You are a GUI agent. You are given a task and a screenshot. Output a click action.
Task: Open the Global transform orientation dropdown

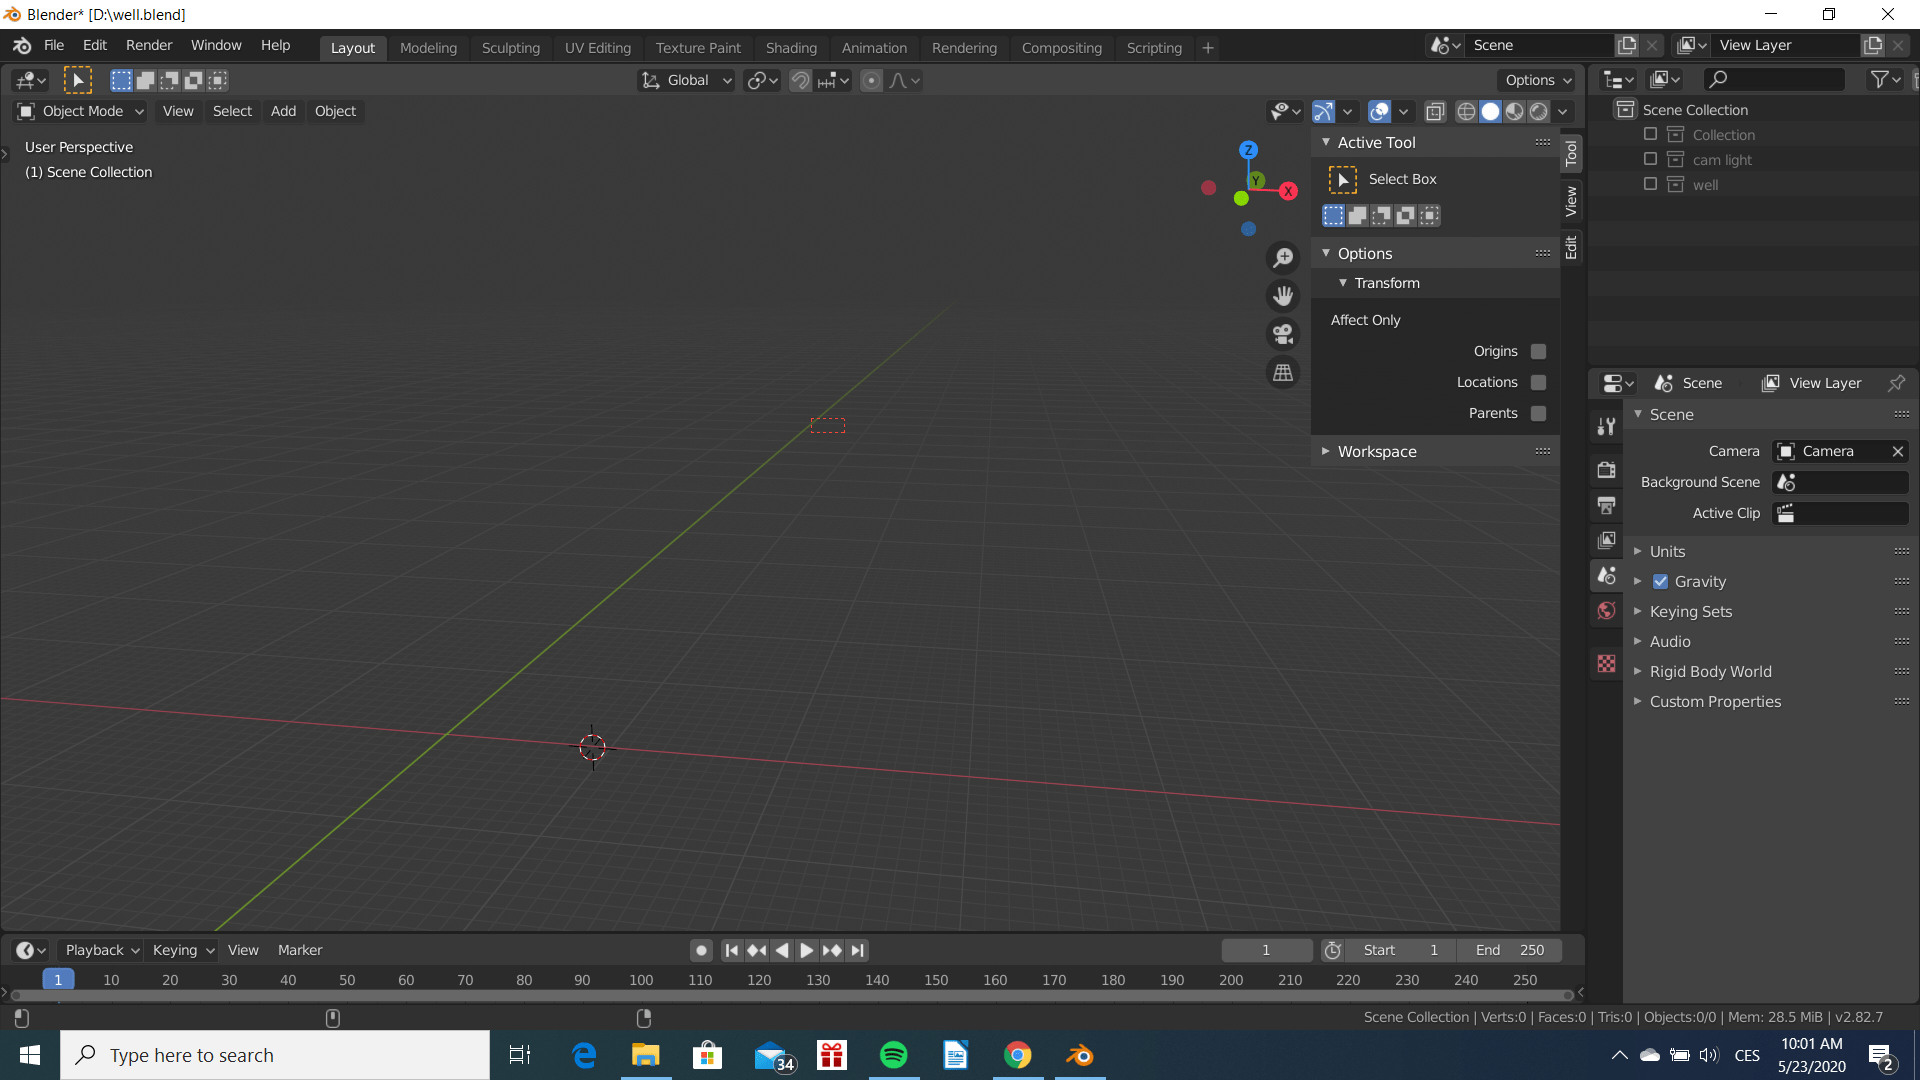[x=685, y=80]
